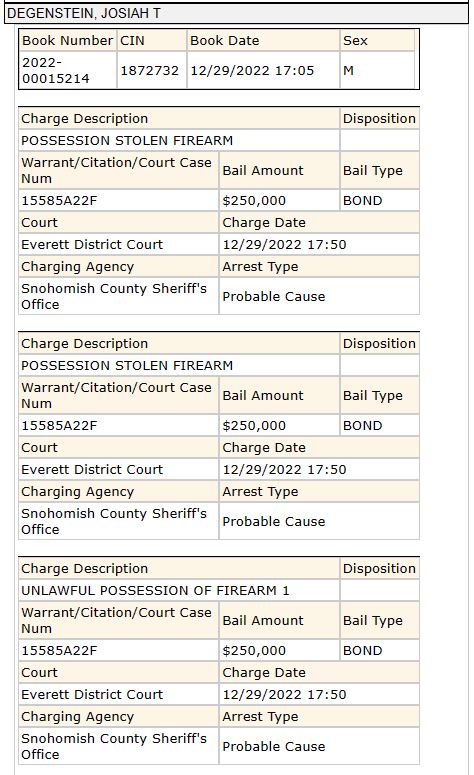Click the second POSSESSION STOLEN FIREARM charge row

(x=179, y=365)
